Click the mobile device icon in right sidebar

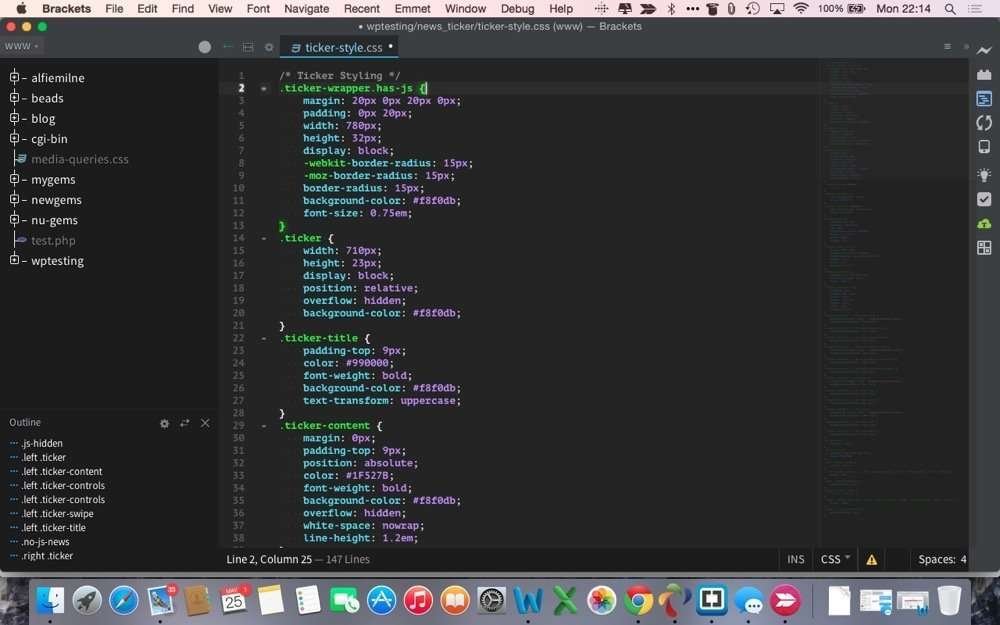(984, 147)
